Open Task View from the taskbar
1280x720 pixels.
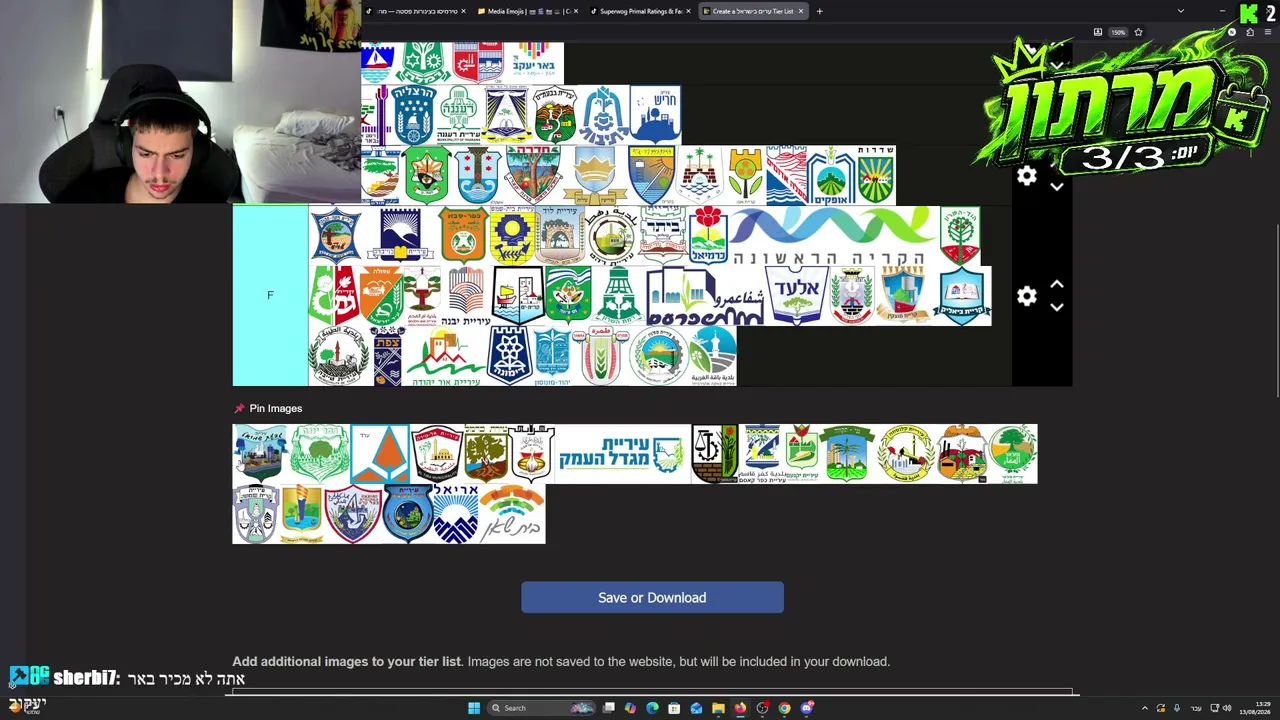coord(608,708)
